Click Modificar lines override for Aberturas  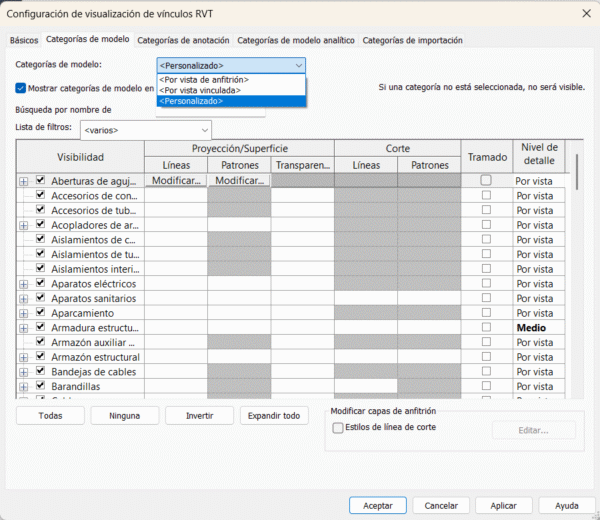175,181
